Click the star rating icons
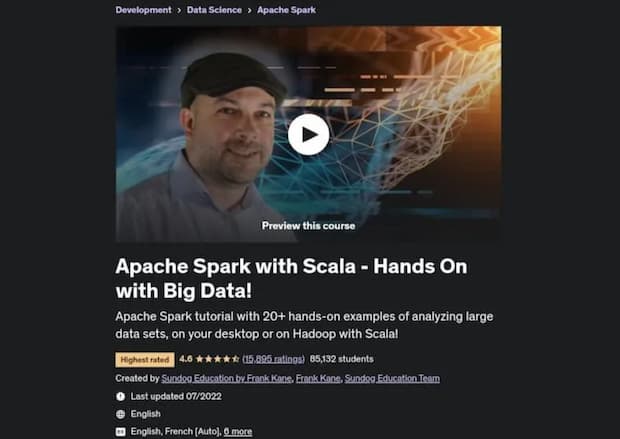 click(x=217, y=359)
